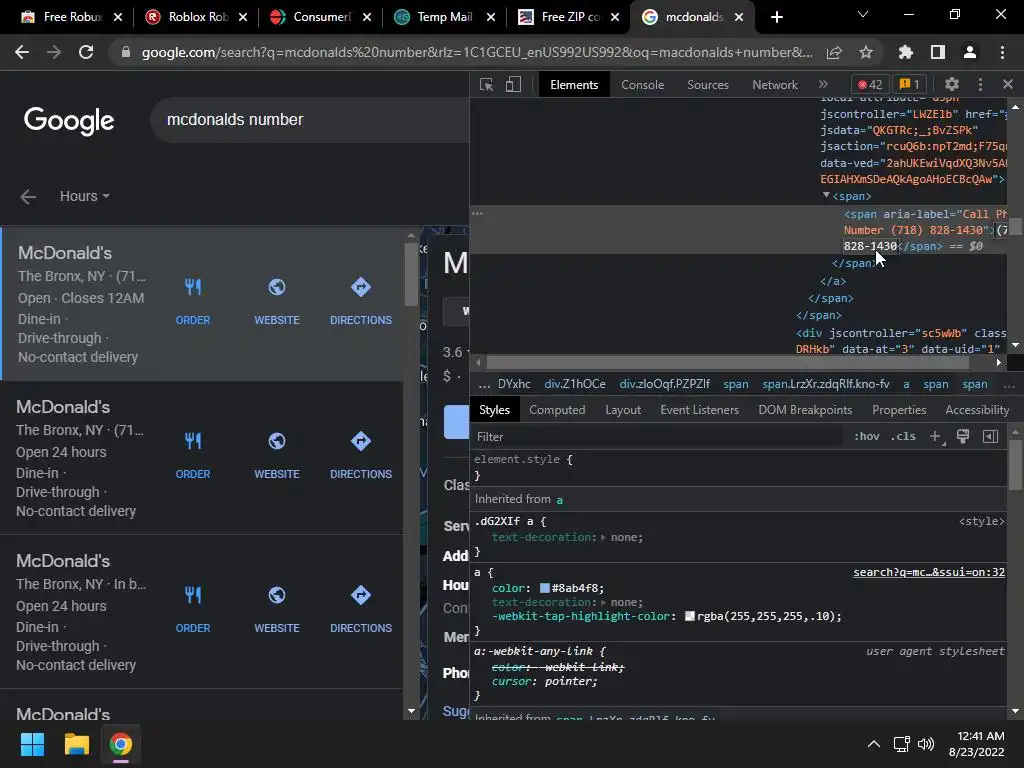Open the Chrome profile icon
This screenshot has width=1024, height=768.
(x=970, y=52)
